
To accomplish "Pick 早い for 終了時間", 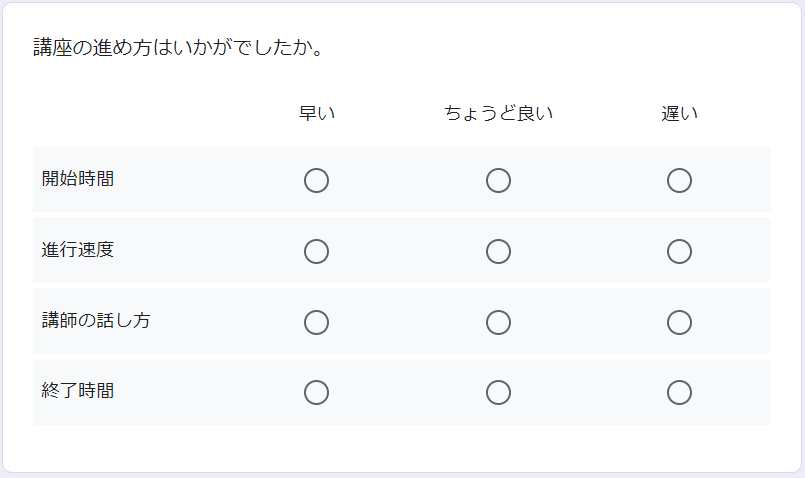I will pos(316,392).
